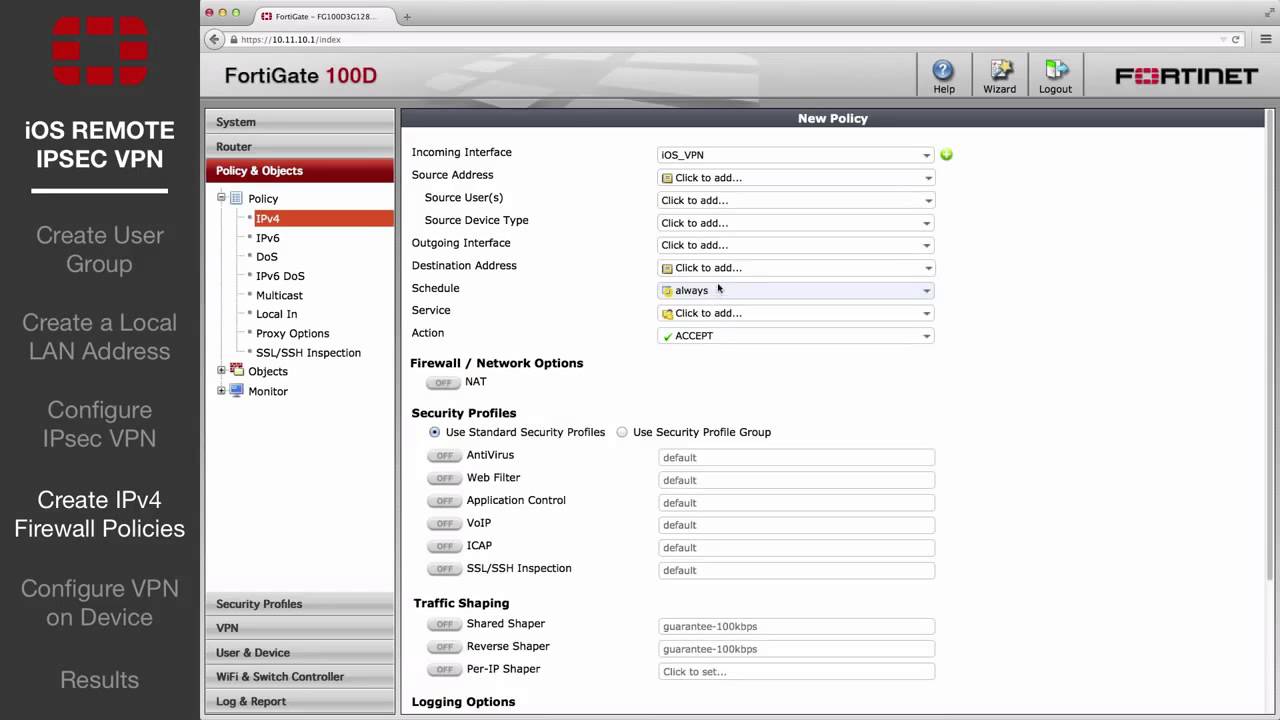This screenshot has width=1280, height=720.
Task: Open Router menu section
Action: click(300, 146)
